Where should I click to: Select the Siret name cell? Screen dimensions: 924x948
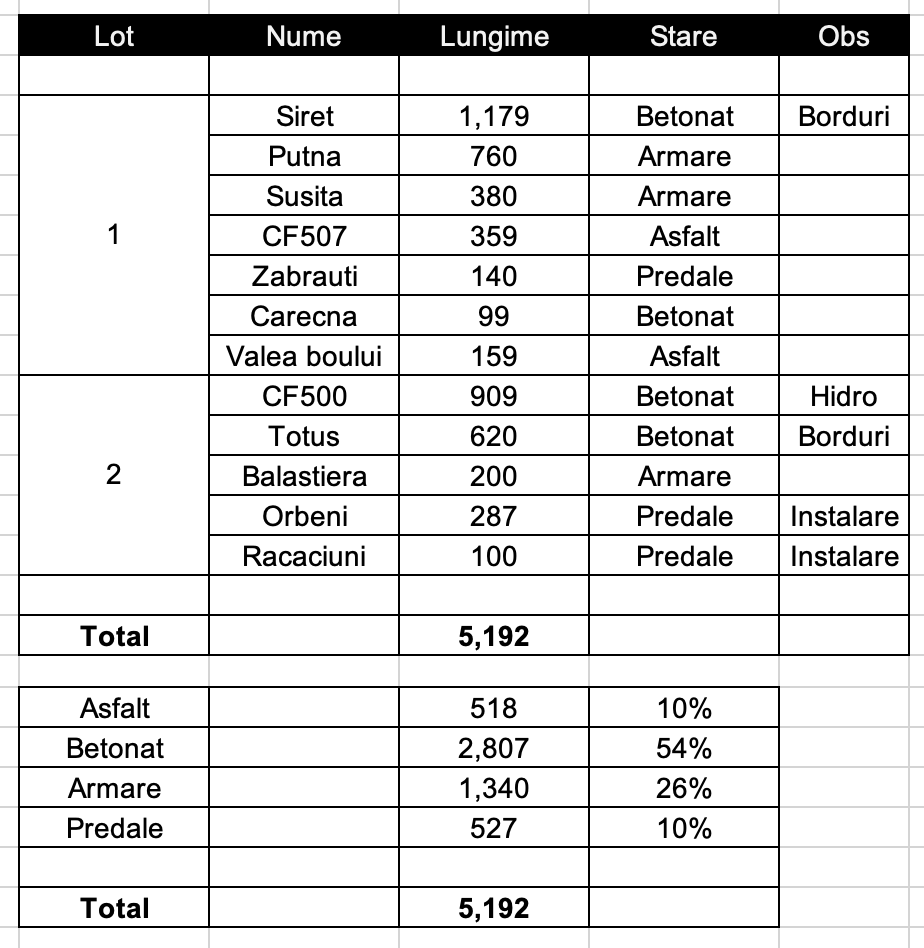point(304,117)
